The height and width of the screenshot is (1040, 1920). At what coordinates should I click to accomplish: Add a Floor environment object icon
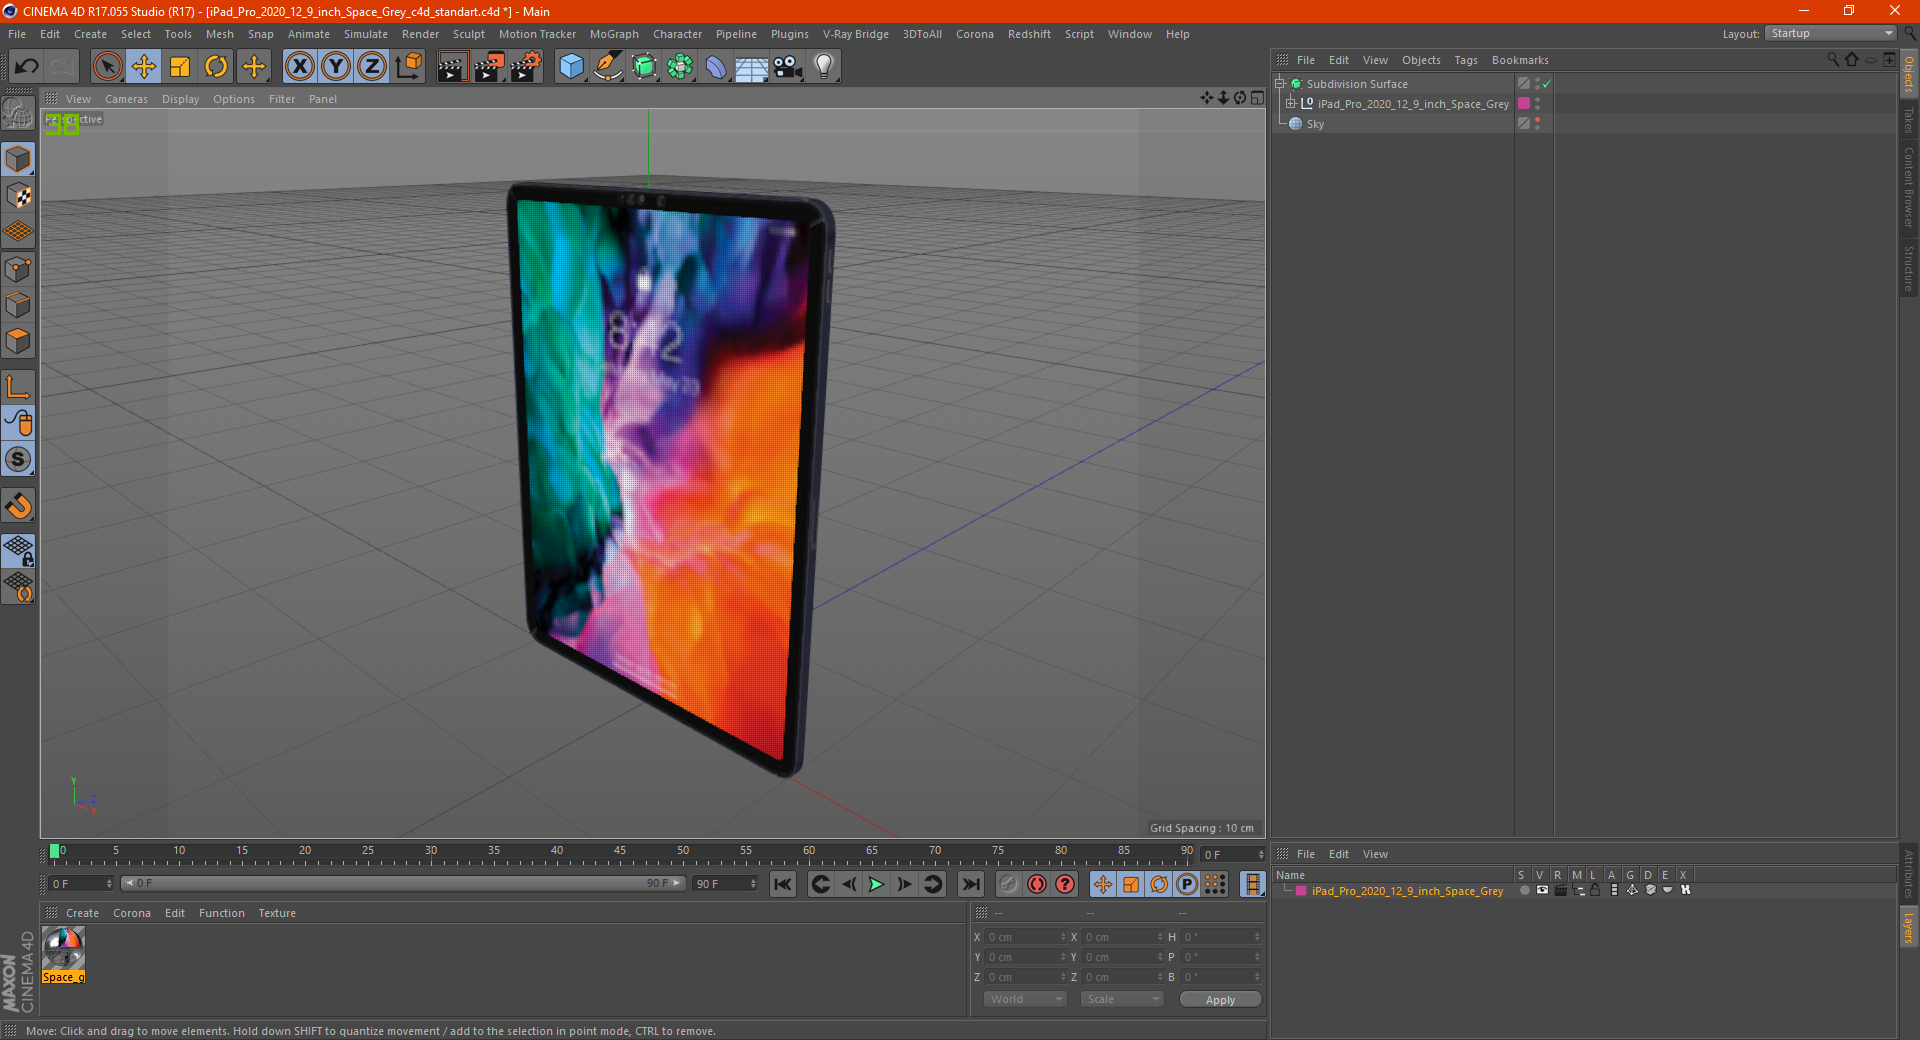pyautogui.click(x=751, y=67)
